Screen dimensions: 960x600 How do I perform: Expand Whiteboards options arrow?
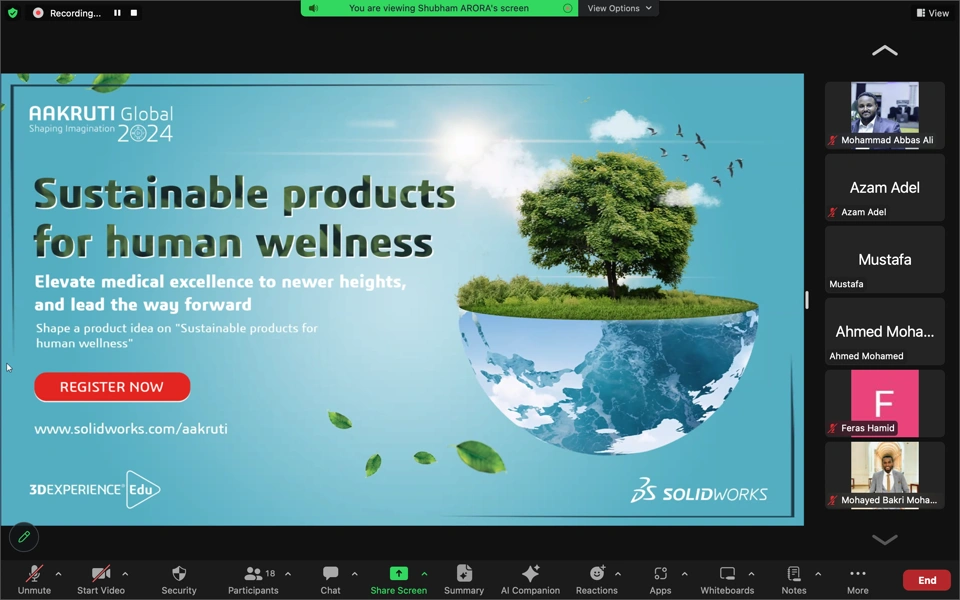[x=751, y=574]
